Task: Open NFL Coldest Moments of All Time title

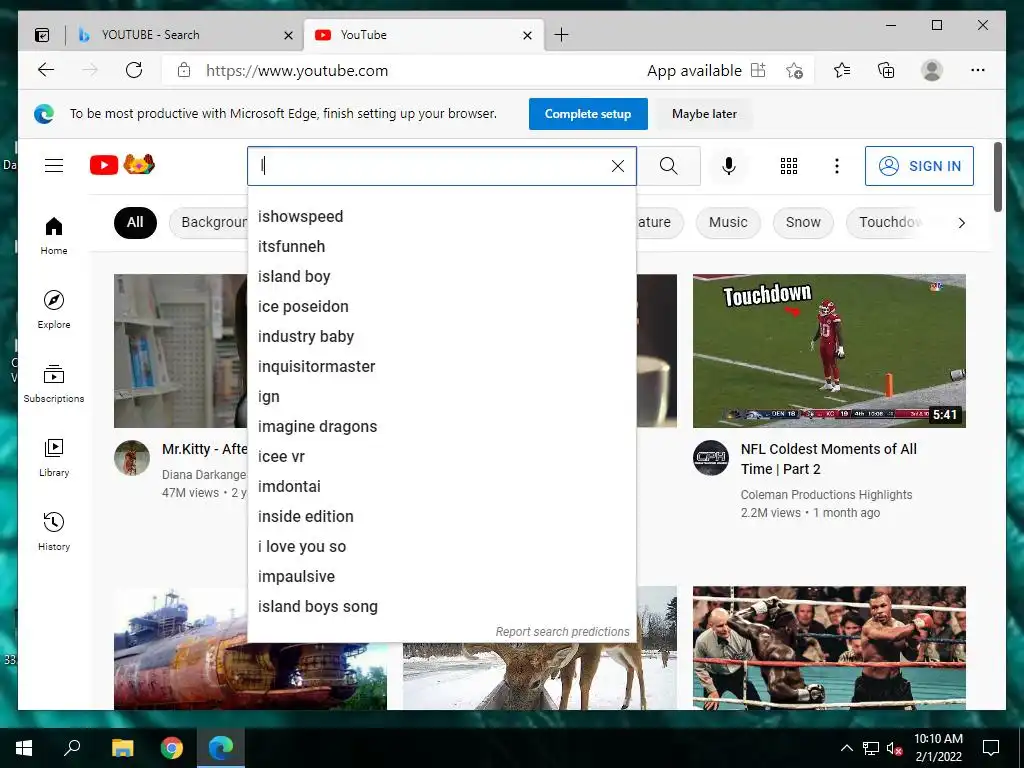Action: tap(829, 459)
